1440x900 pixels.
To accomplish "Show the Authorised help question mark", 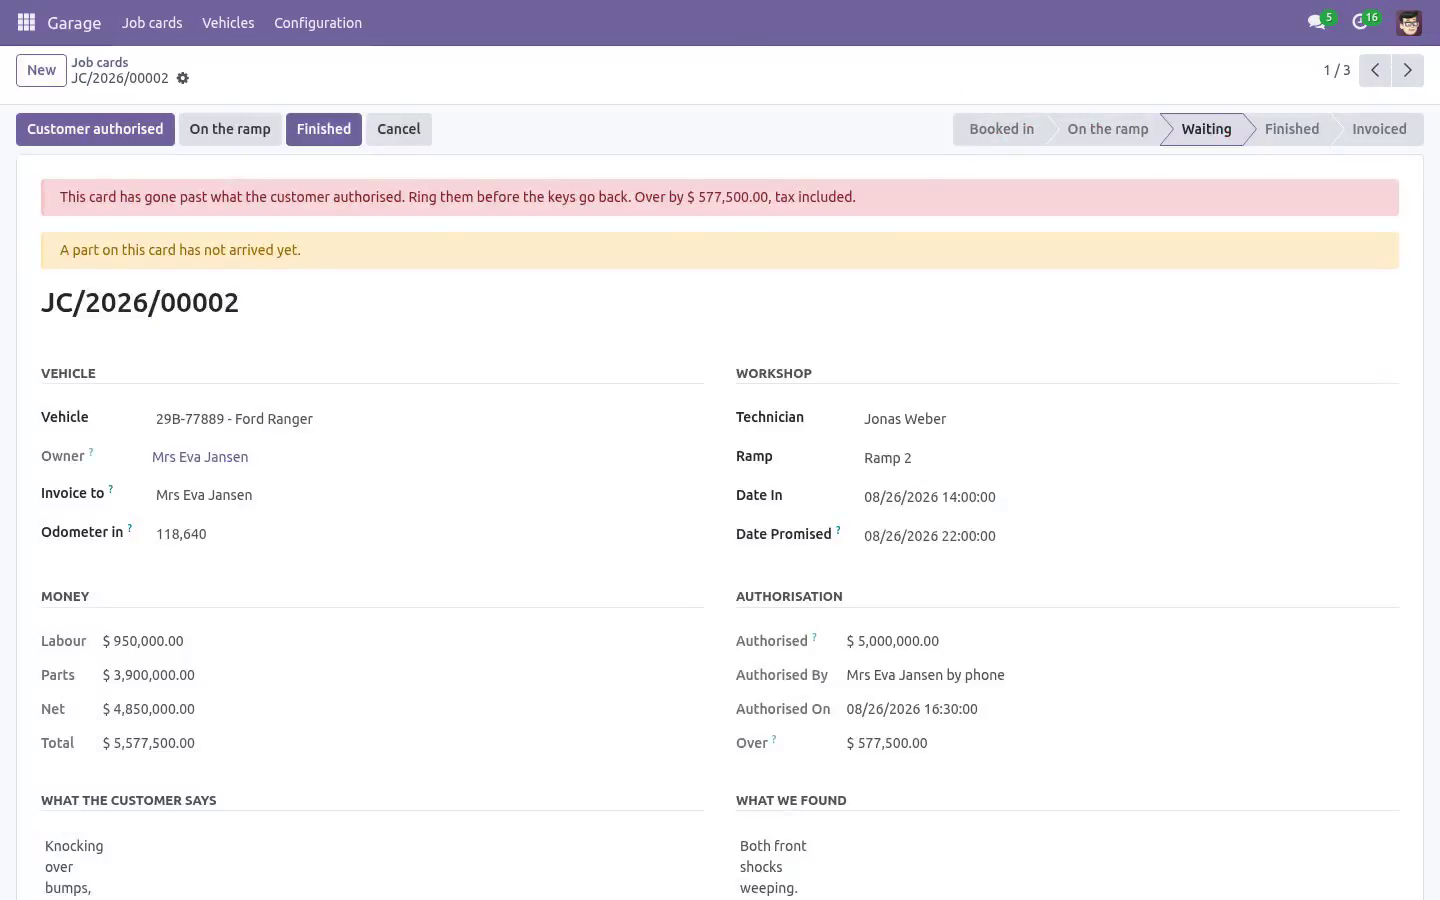I will click(814, 637).
